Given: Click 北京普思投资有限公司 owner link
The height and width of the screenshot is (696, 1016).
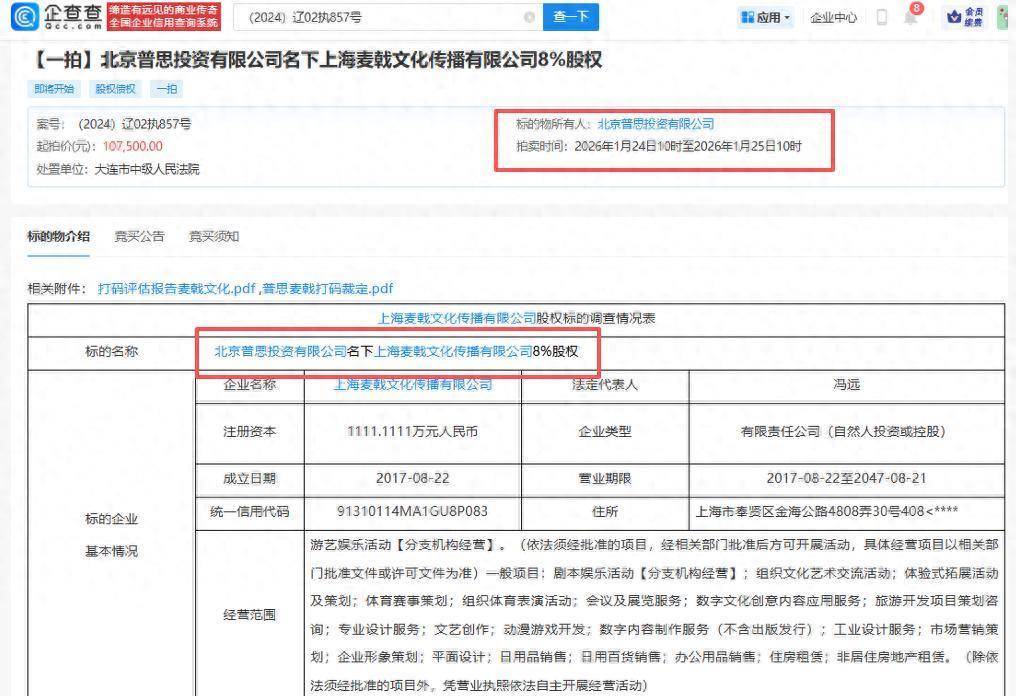Looking at the screenshot, I should click(x=656, y=124).
